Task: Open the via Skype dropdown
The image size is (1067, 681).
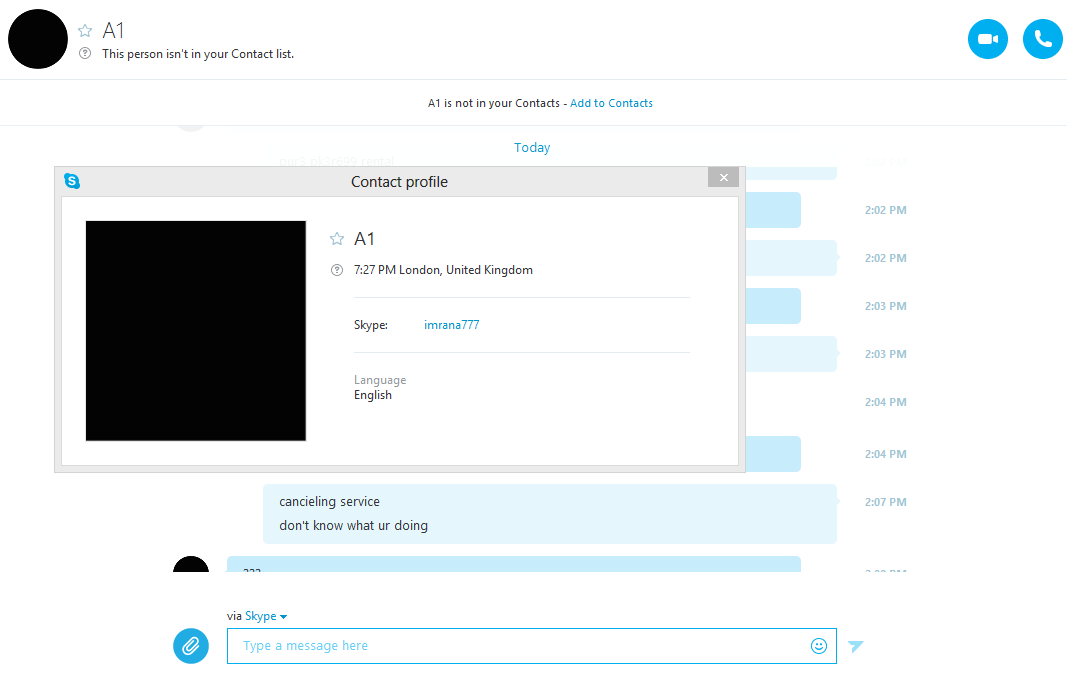Action: pyautogui.click(x=265, y=616)
